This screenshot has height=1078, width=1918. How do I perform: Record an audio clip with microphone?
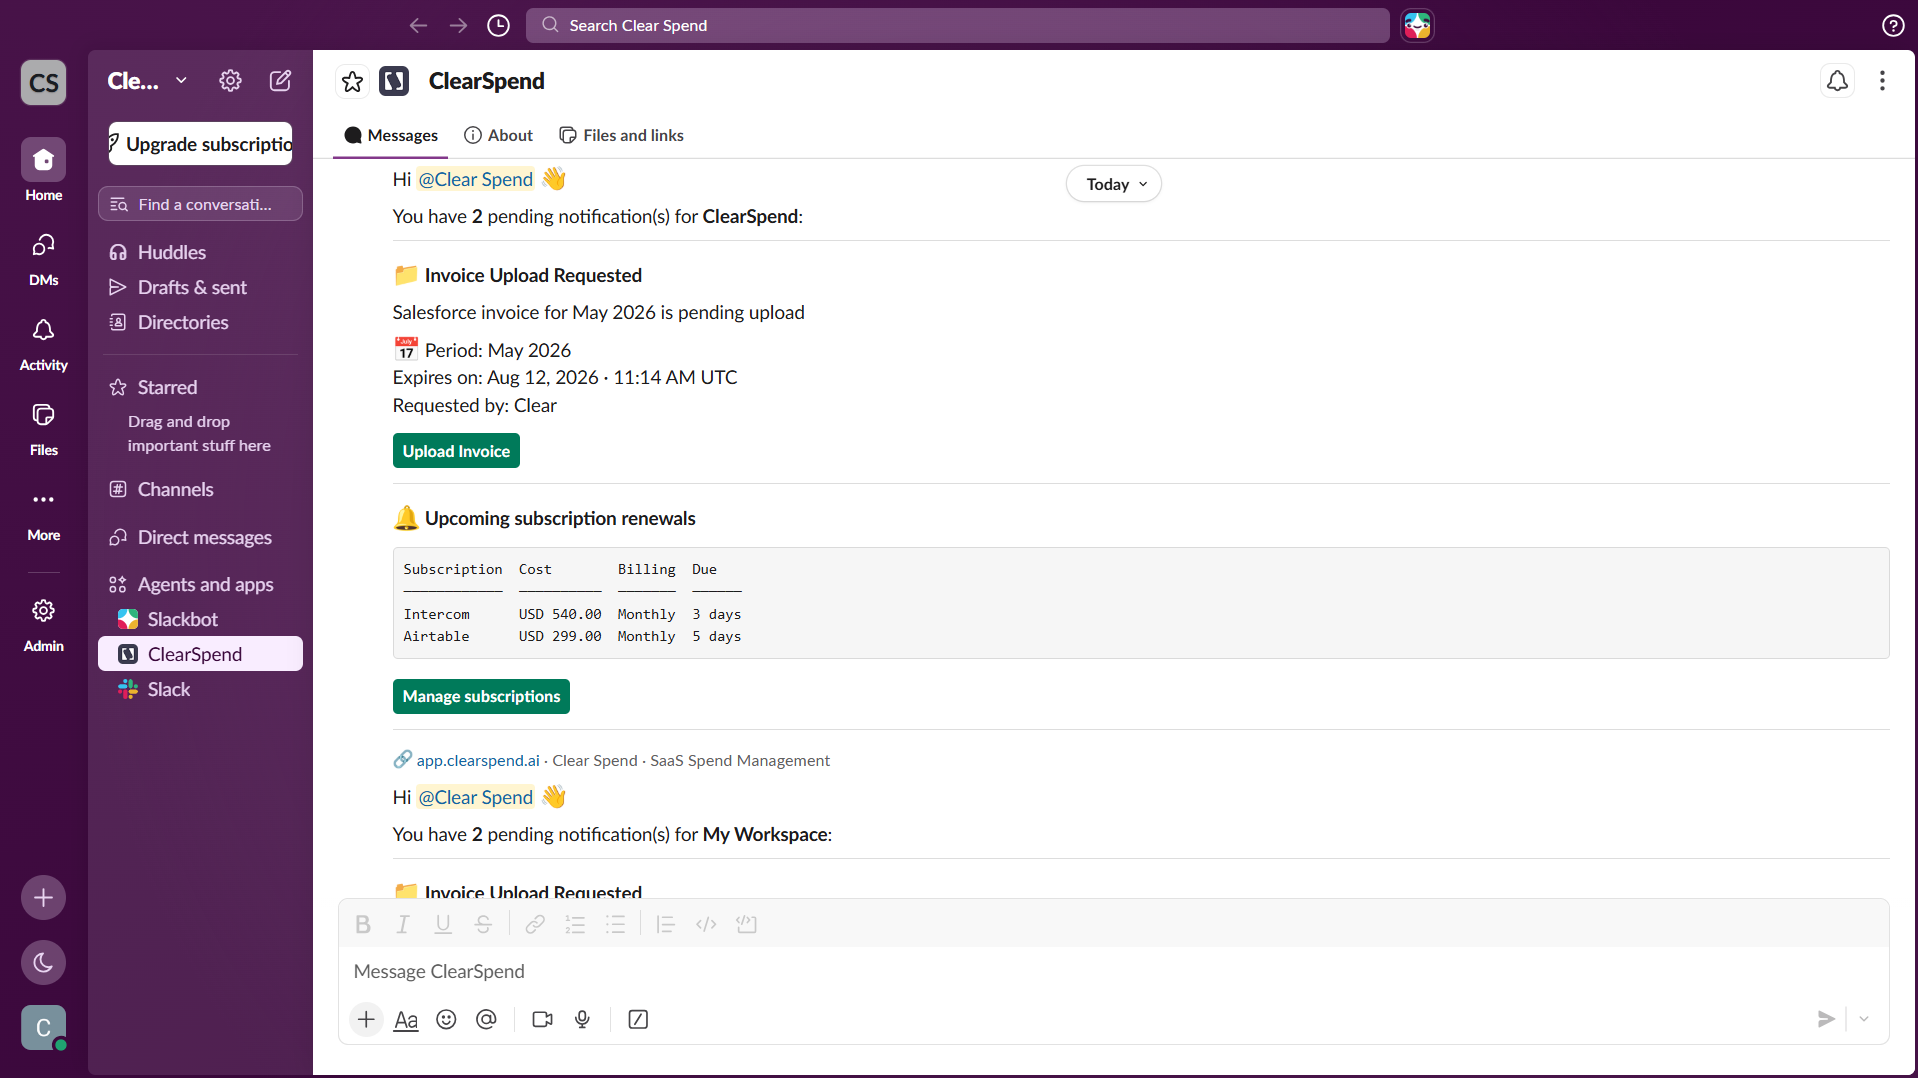coord(582,1019)
